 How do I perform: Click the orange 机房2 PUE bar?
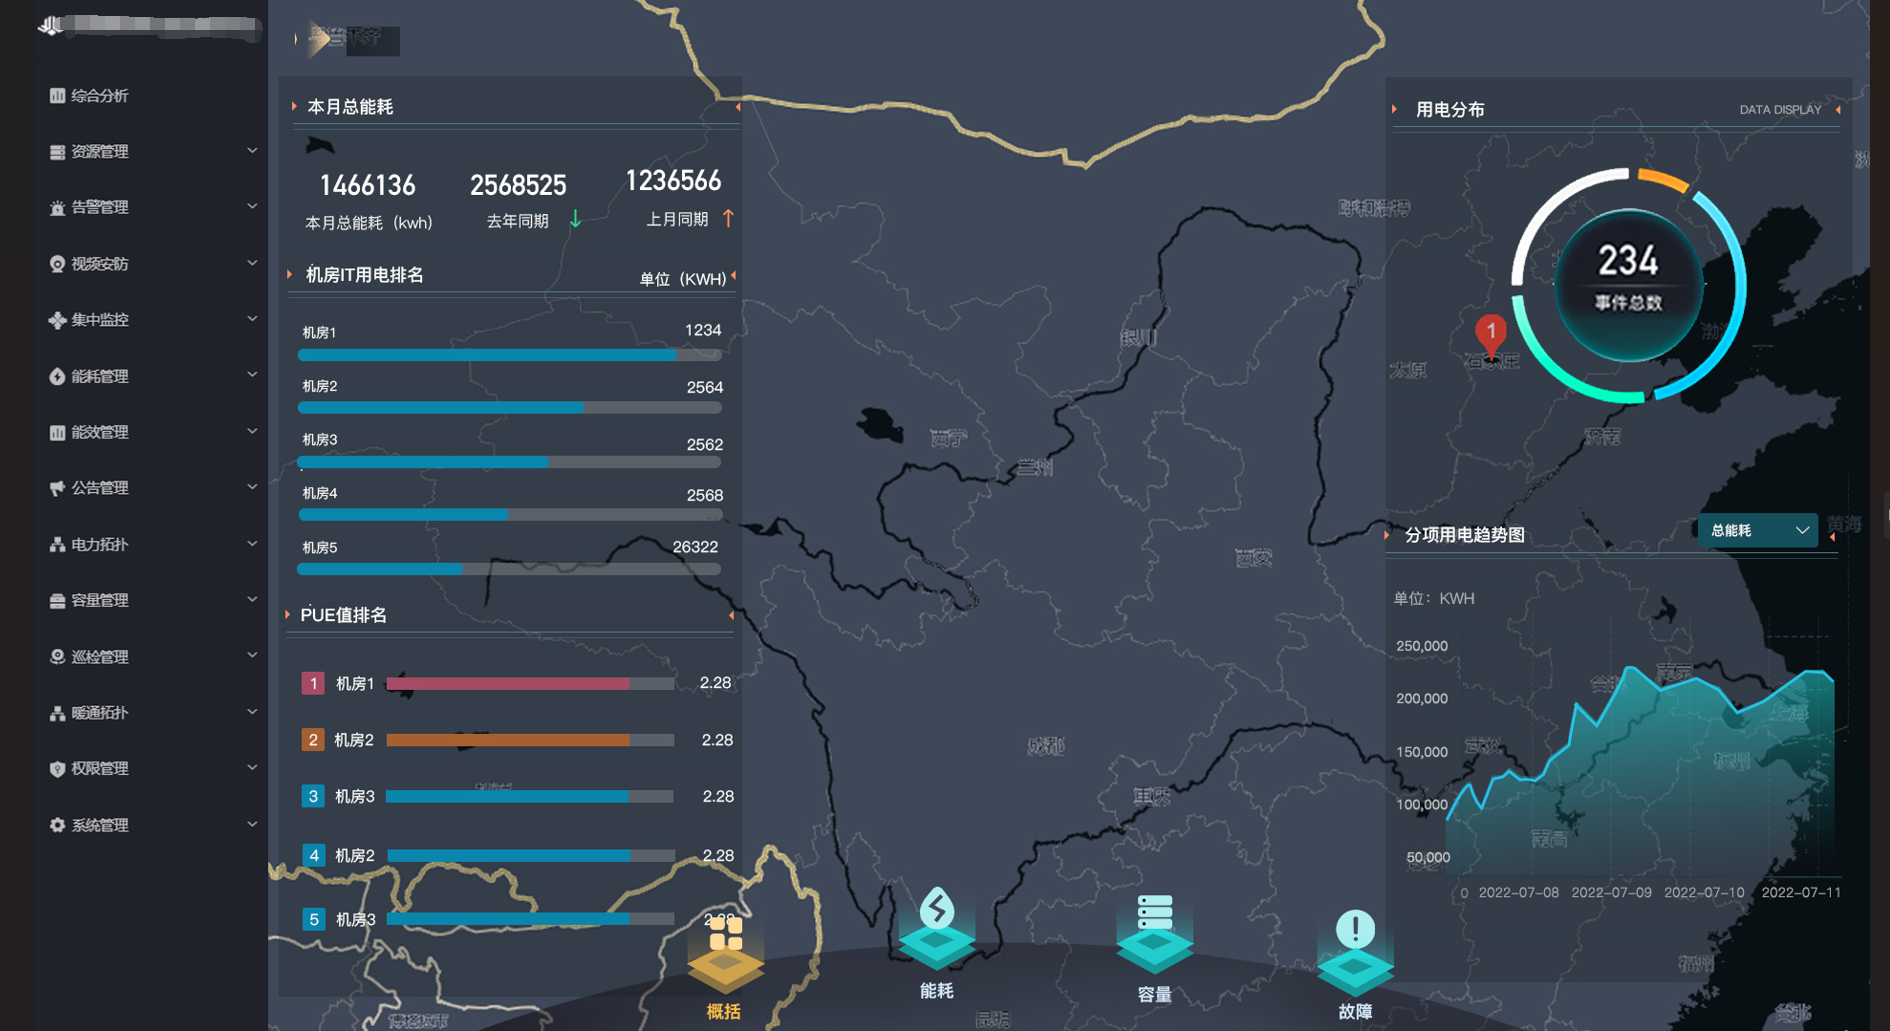pos(530,740)
